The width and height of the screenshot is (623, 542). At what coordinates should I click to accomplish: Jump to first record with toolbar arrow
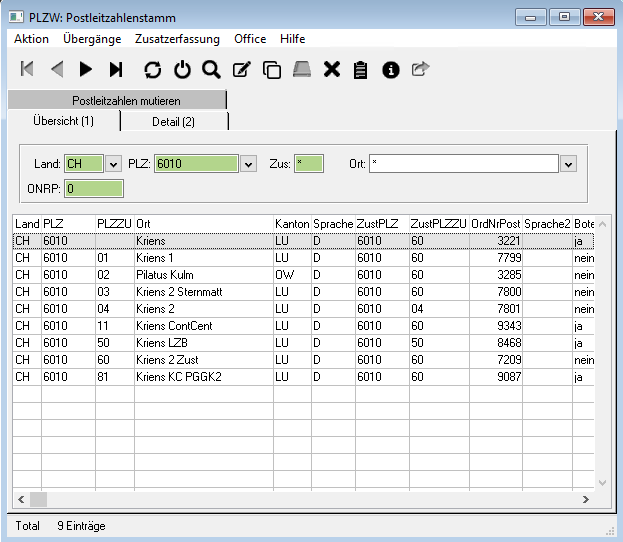click(x=27, y=69)
